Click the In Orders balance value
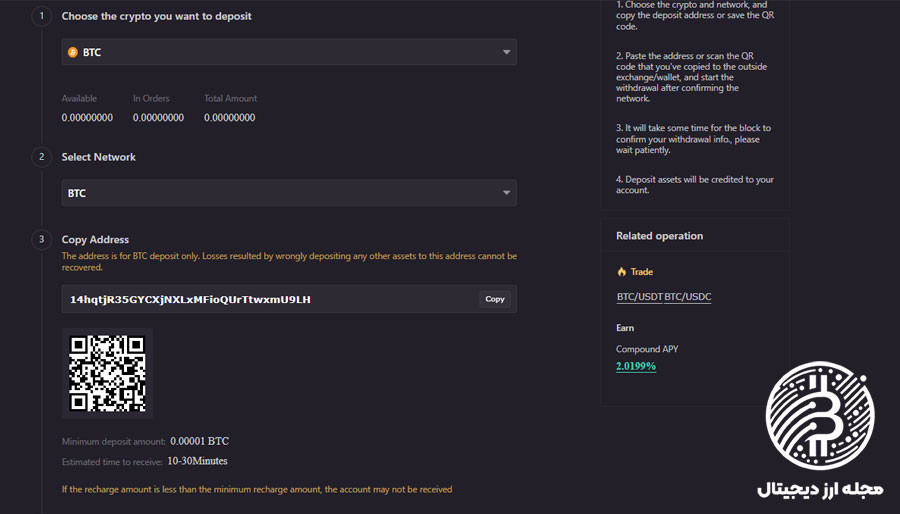This screenshot has height=514, width=900. point(158,118)
